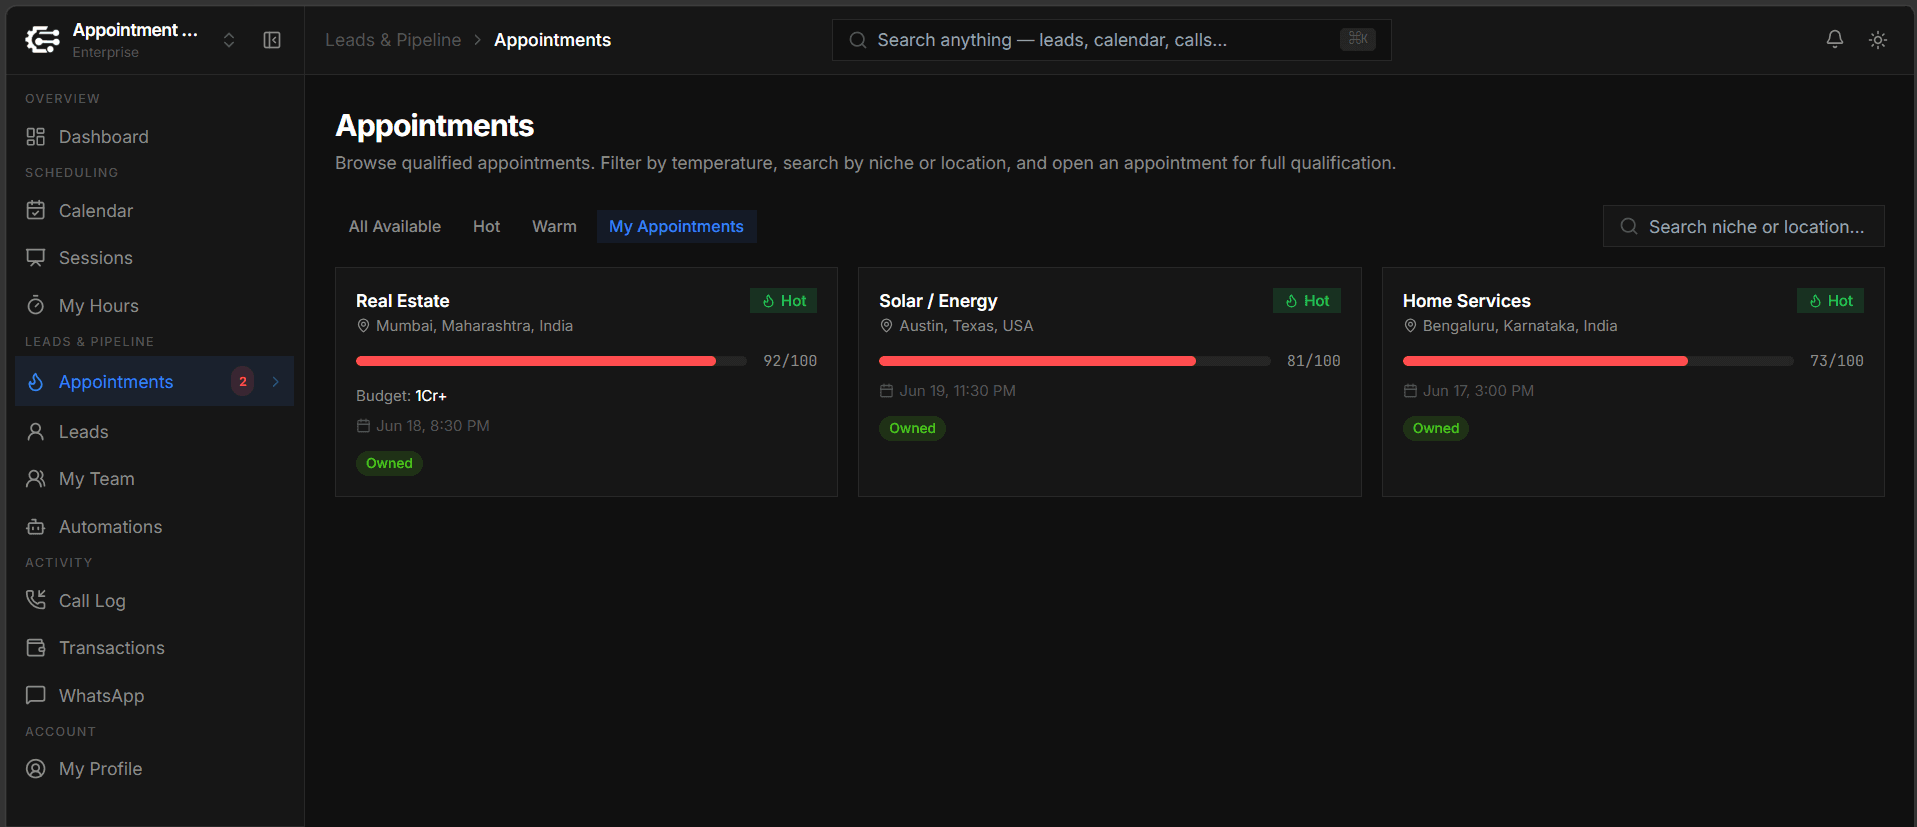Expand workspace switcher chevrons
The width and height of the screenshot is (1917, 827).
coord(229,40)
